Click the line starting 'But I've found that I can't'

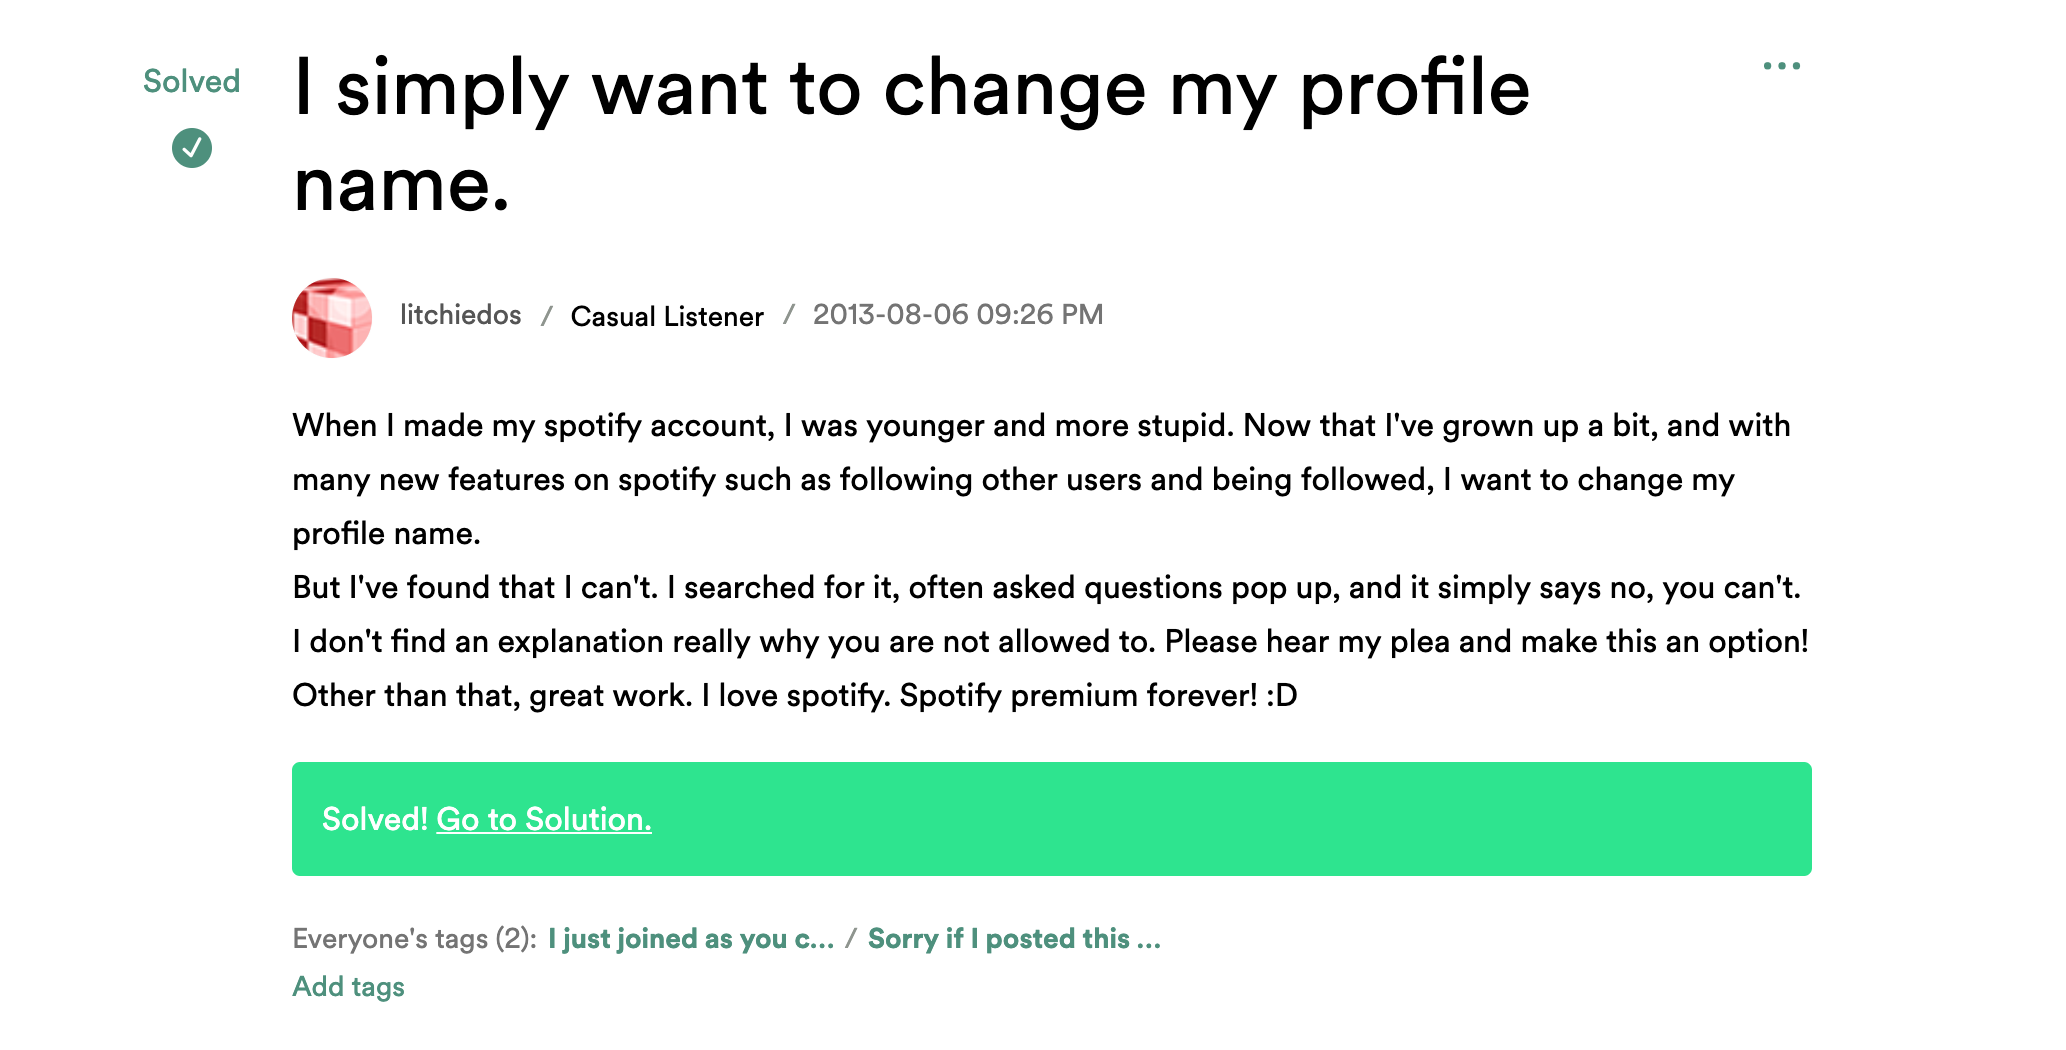(x=1046, y=588)
